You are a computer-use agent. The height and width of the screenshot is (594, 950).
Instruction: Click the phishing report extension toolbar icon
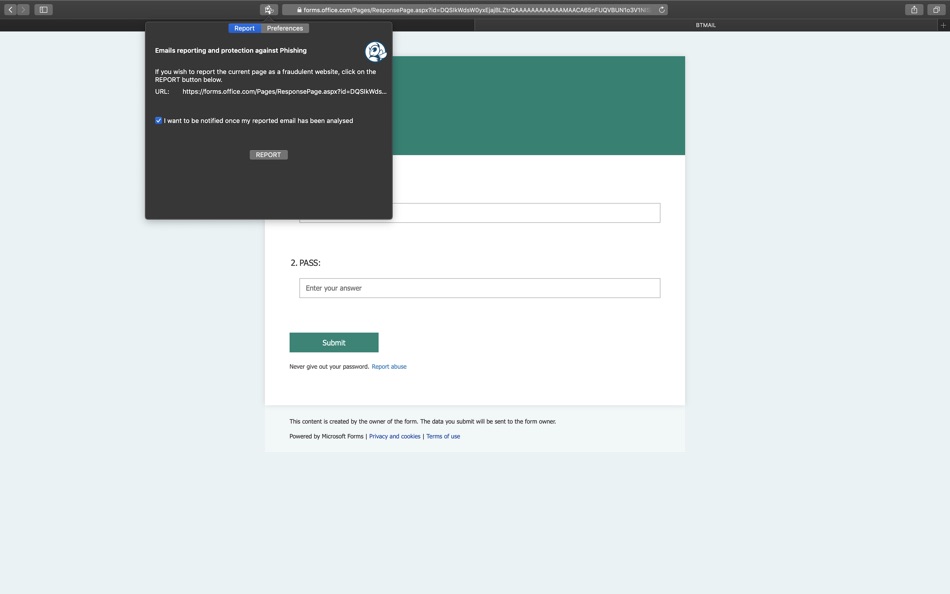click(269, 10)
